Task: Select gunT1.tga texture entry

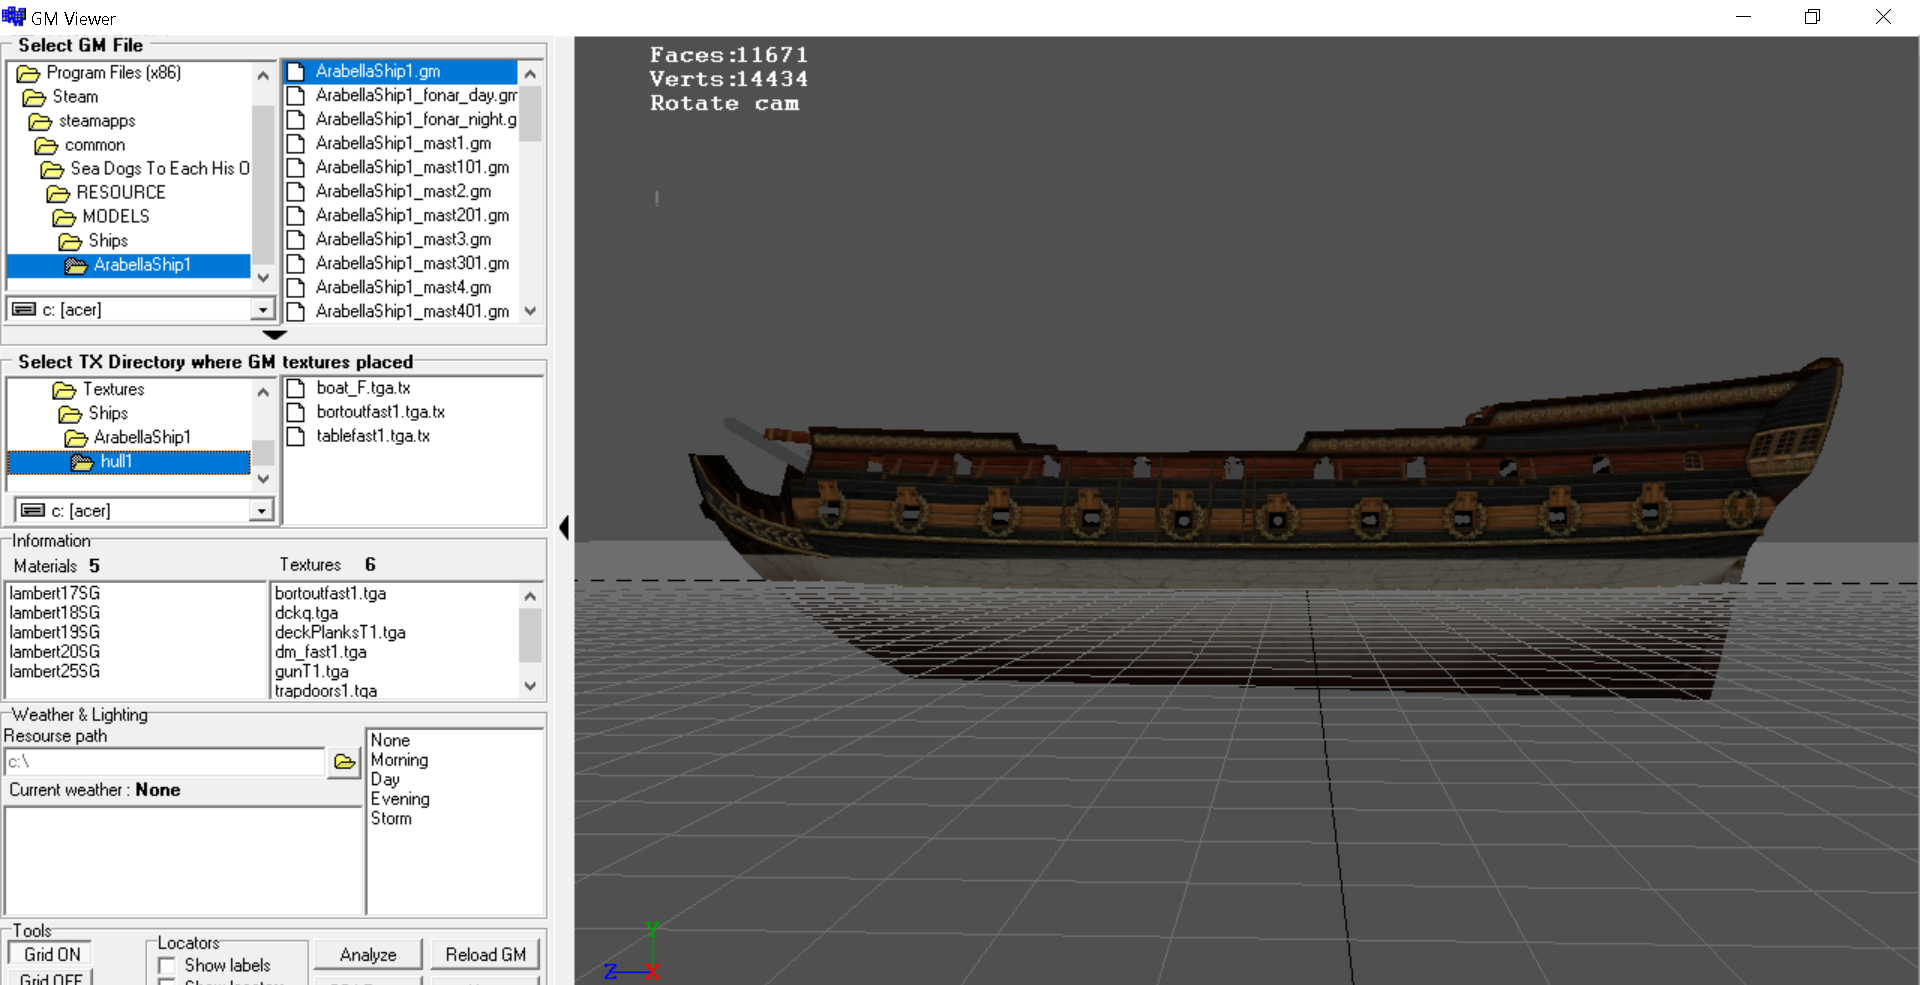Action: [x=312, y=671]
